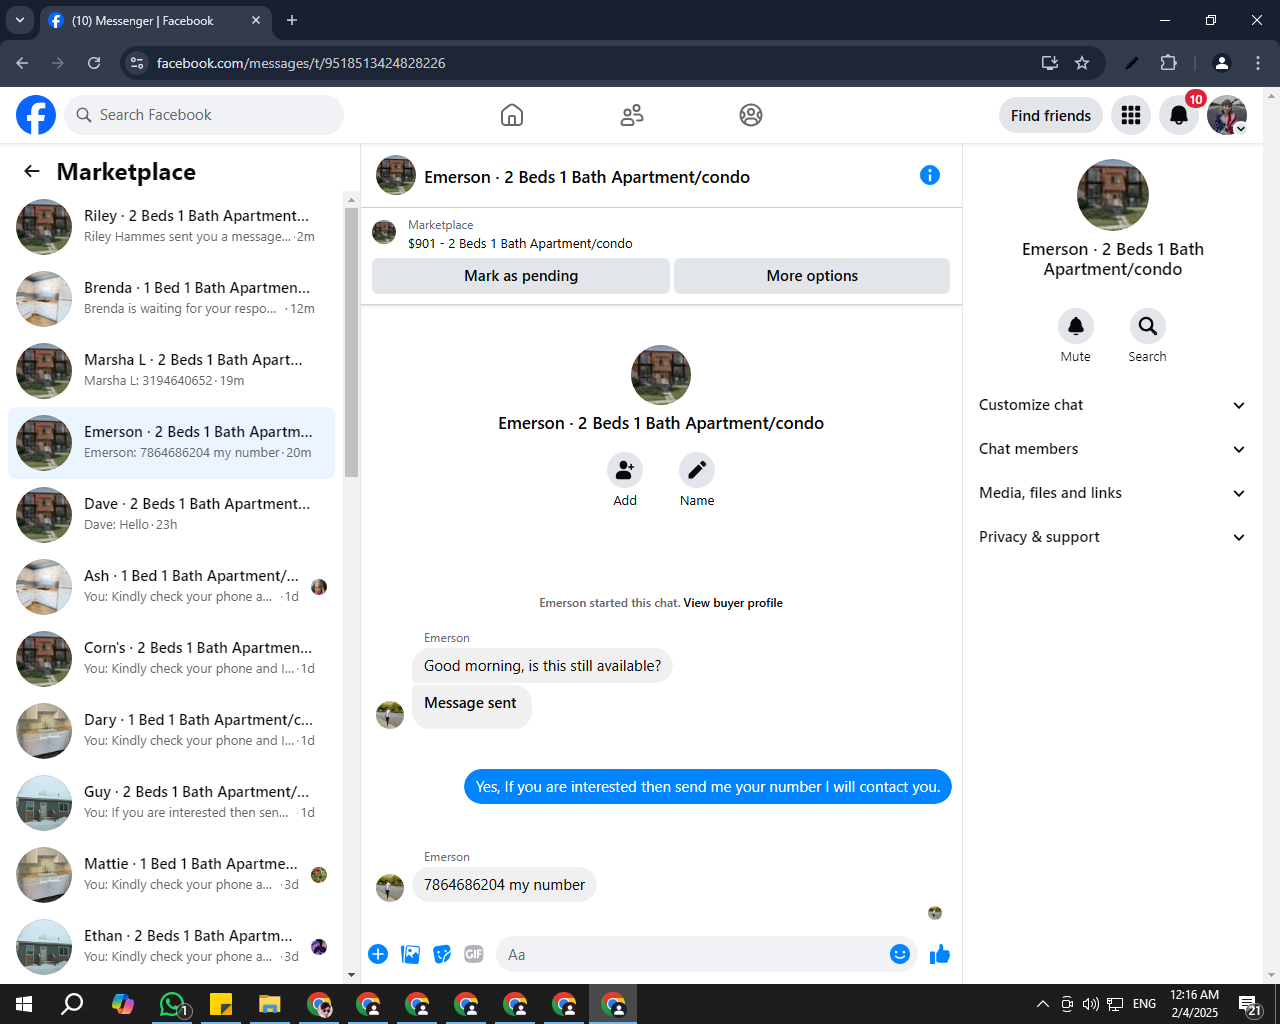Open the Windows notification center

pos(1250,1004)
